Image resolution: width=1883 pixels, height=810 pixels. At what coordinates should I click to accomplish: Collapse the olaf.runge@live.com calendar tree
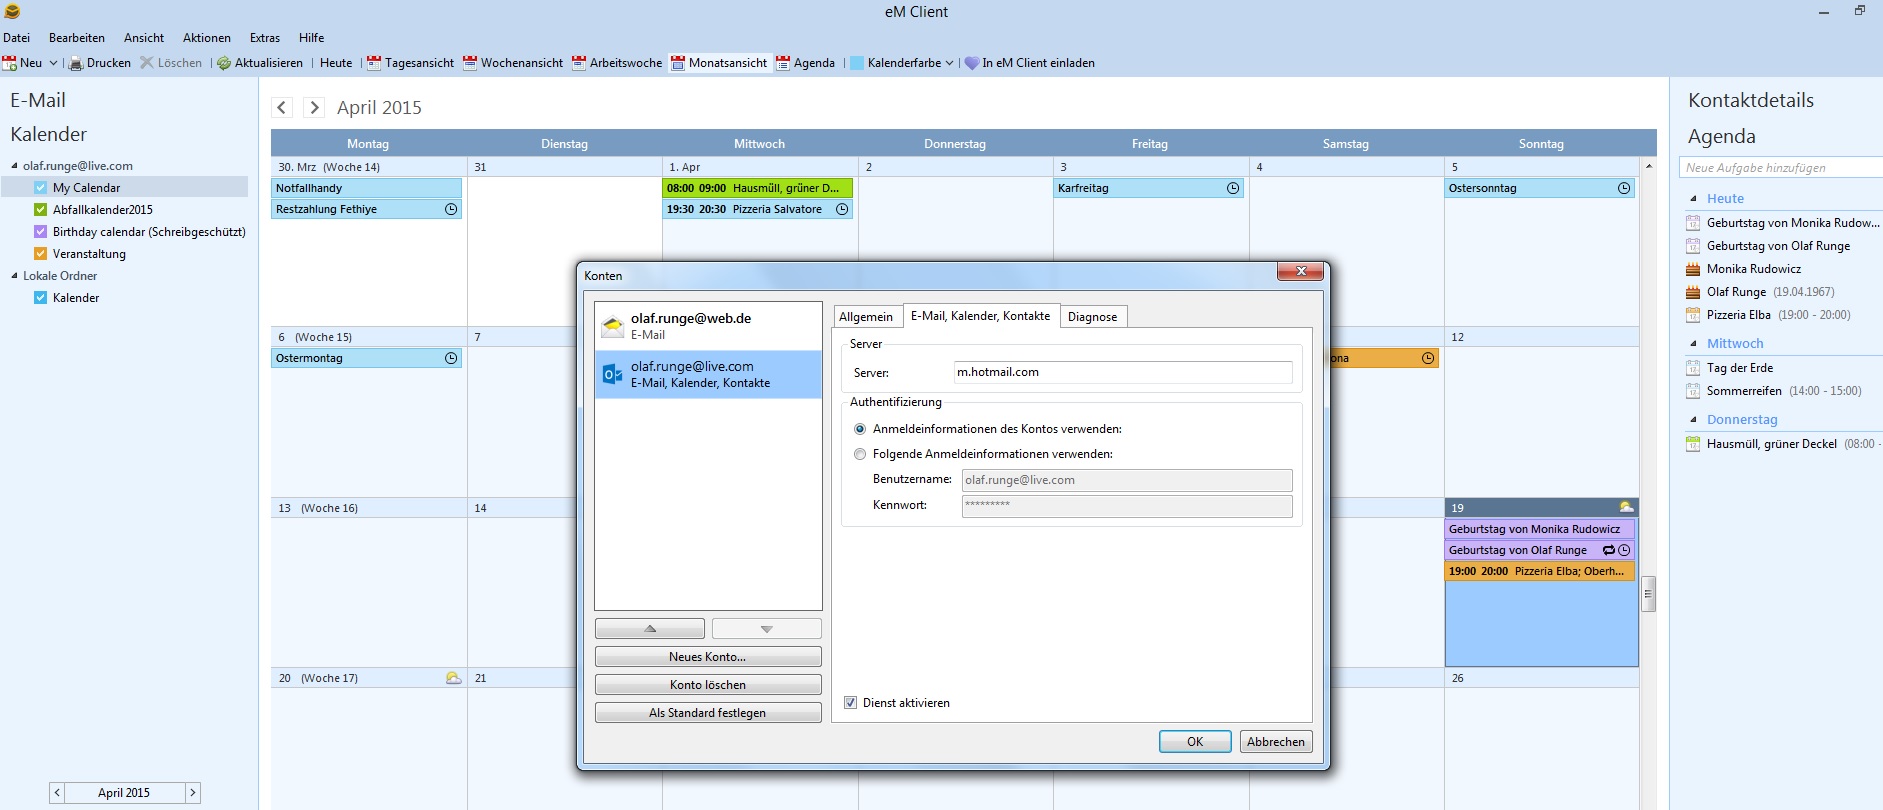point(14,166)
